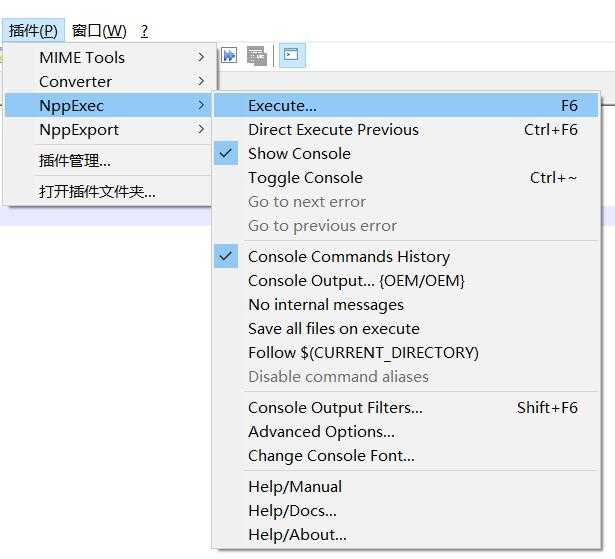The image size is (615, 559).
Task: Open the 插件(P) menu
Action: coord(33,30)
